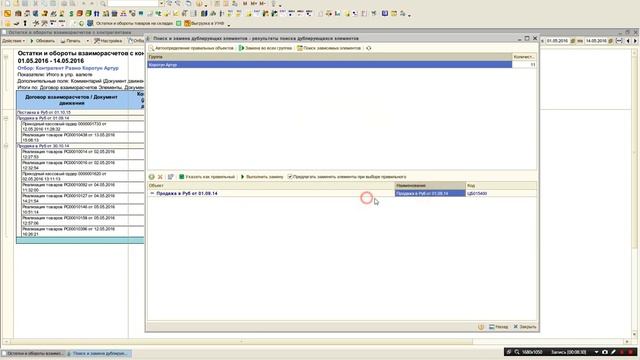This screenshot has height=360, width=640.
Task: Click 'M+' memory icon in top toolbar
Action: (254, 3)
